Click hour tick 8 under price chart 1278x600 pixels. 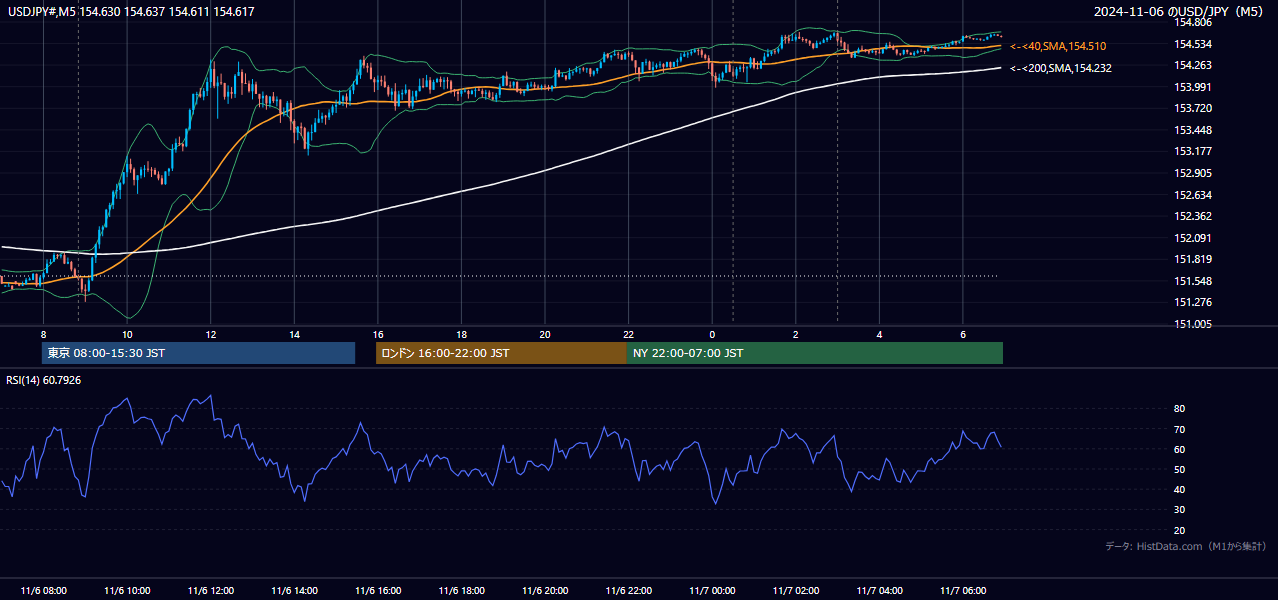(x=44, y=334)
